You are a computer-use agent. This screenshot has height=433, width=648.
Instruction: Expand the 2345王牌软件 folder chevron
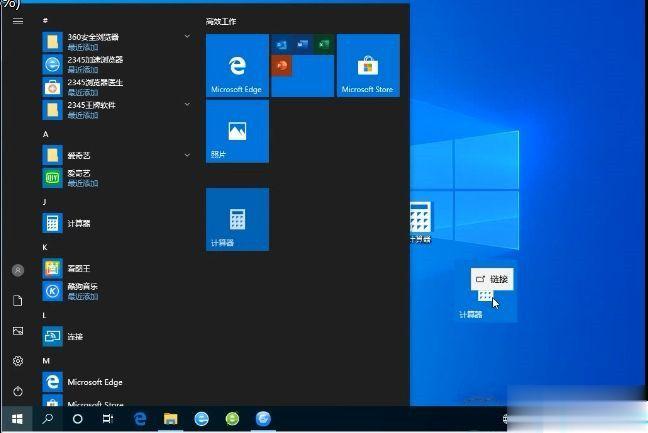[187, 104]
